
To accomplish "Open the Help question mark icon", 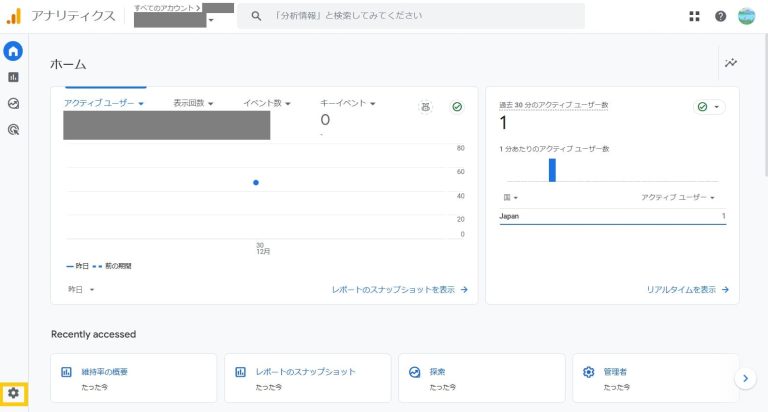I will point(720,16).
